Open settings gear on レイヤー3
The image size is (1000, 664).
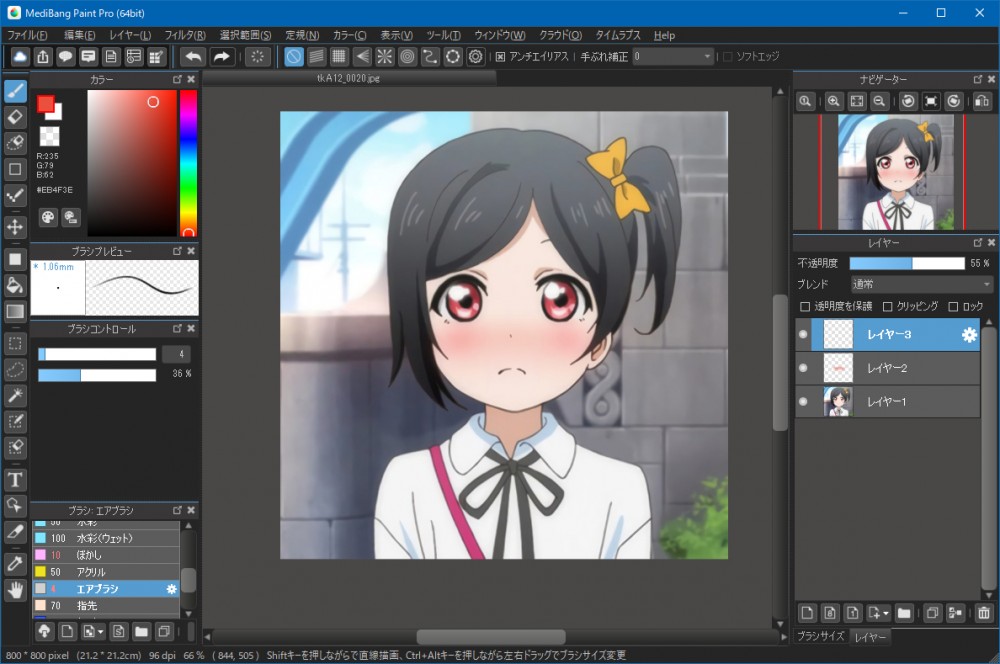(969, 335)
